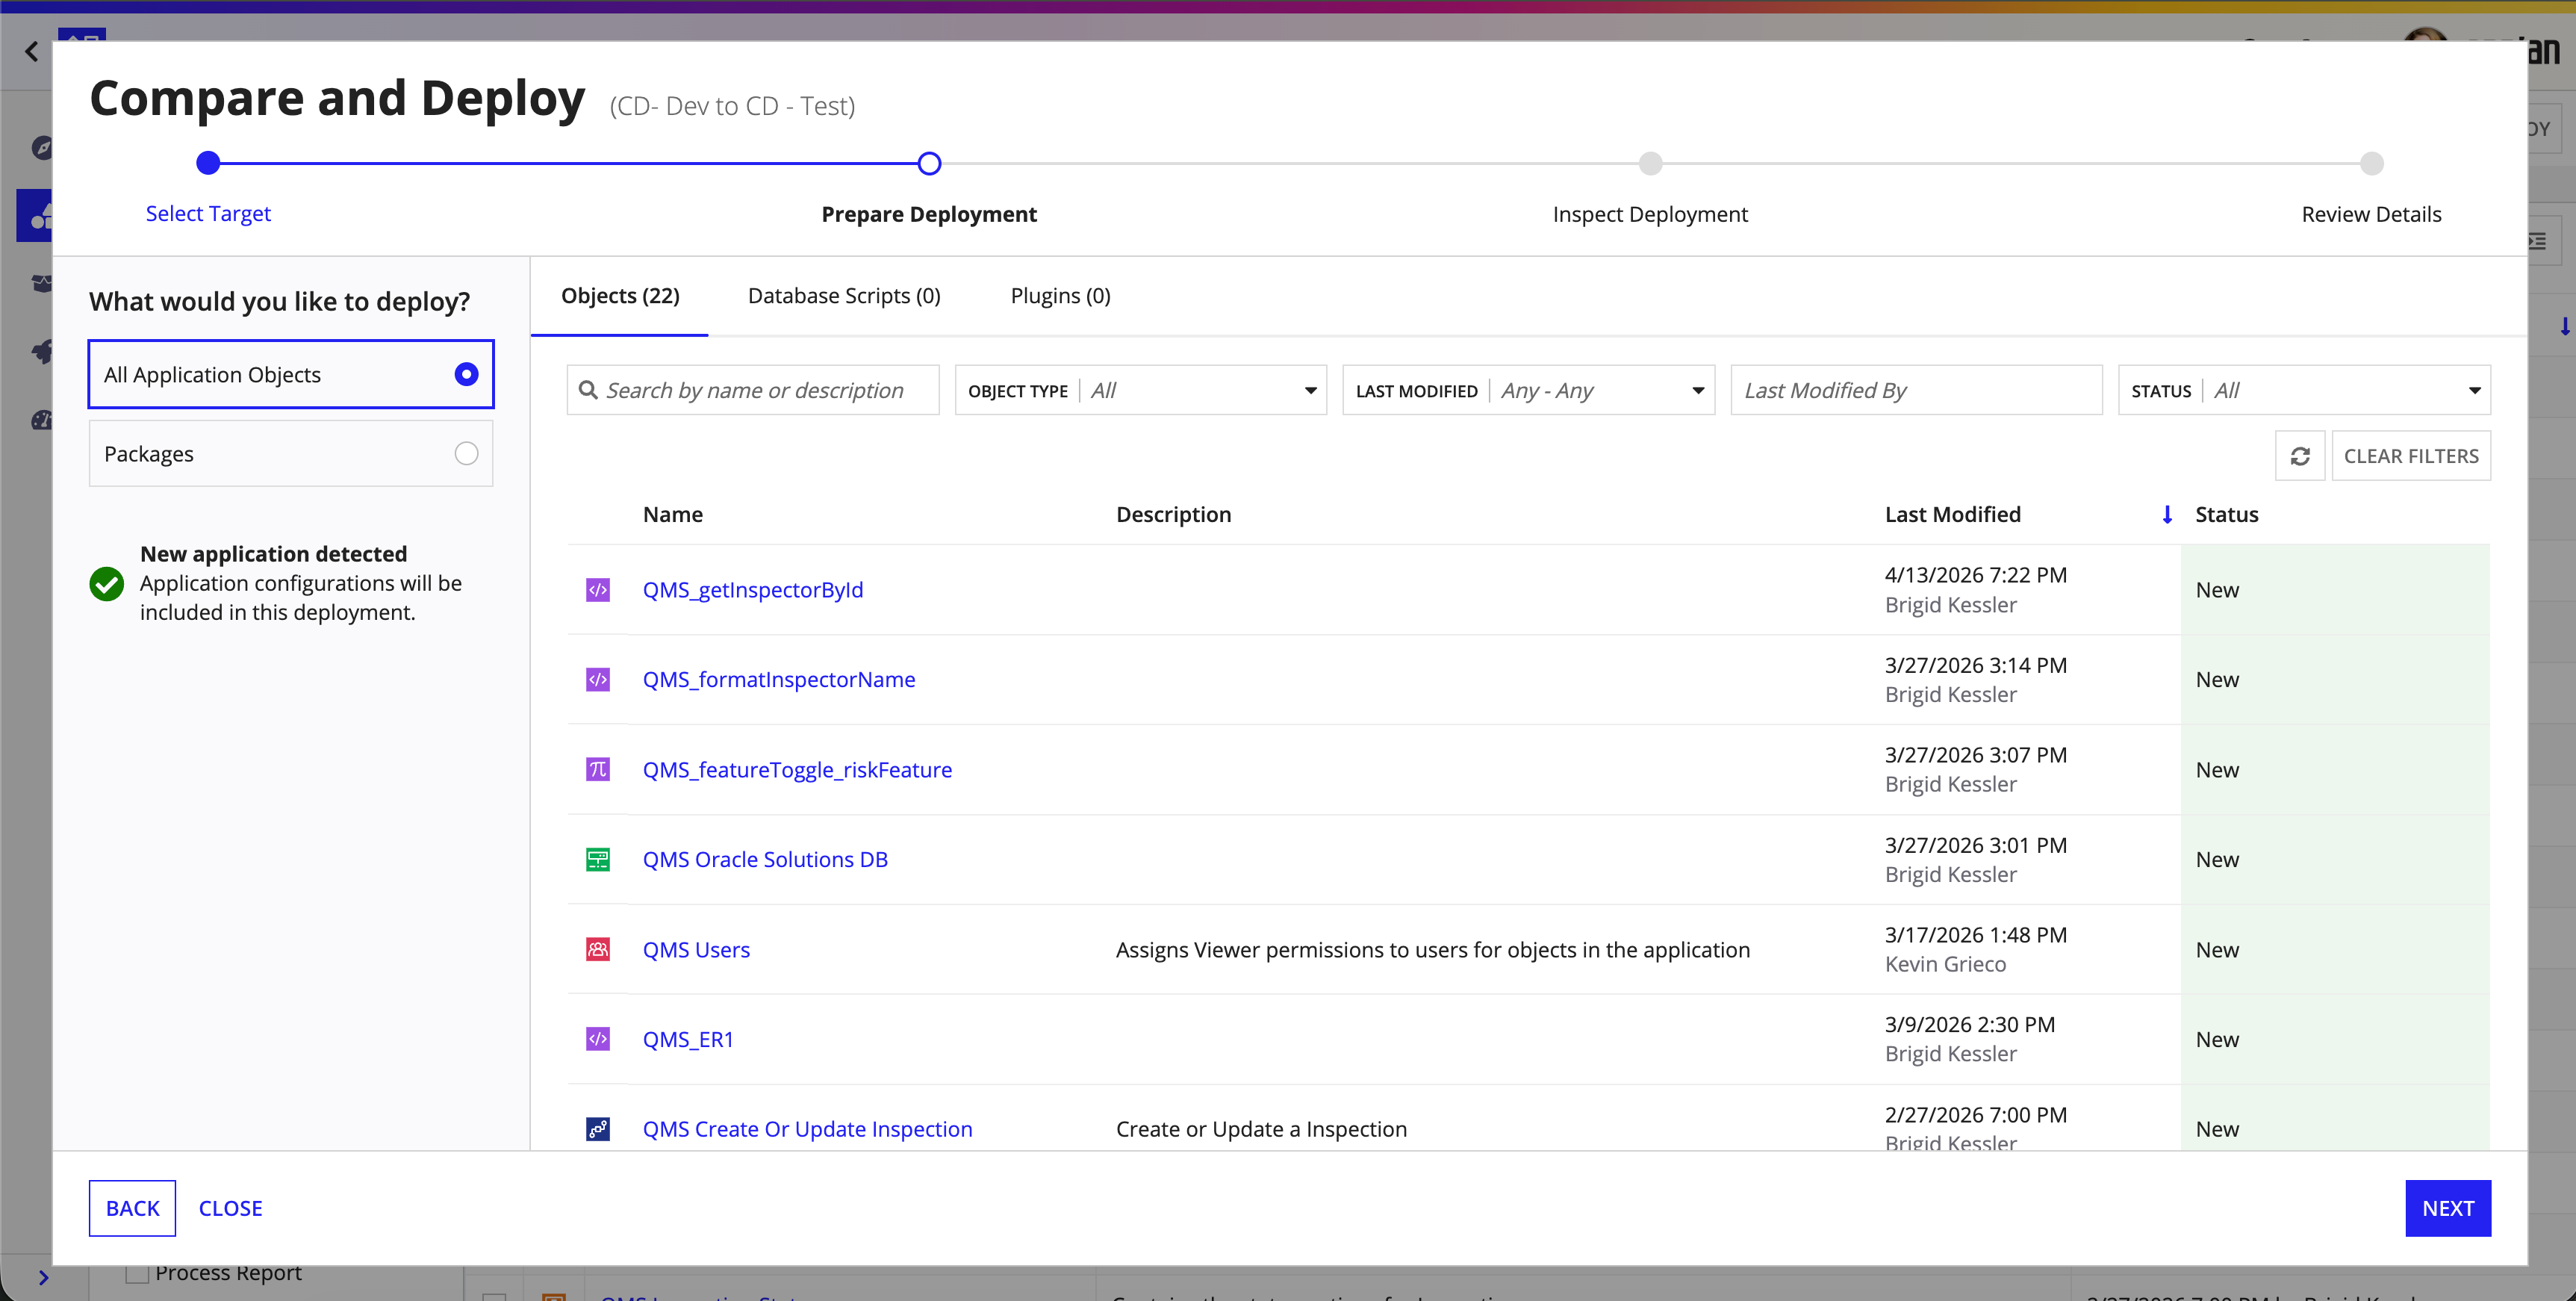Click the Close link button

tap(231, 1208)
